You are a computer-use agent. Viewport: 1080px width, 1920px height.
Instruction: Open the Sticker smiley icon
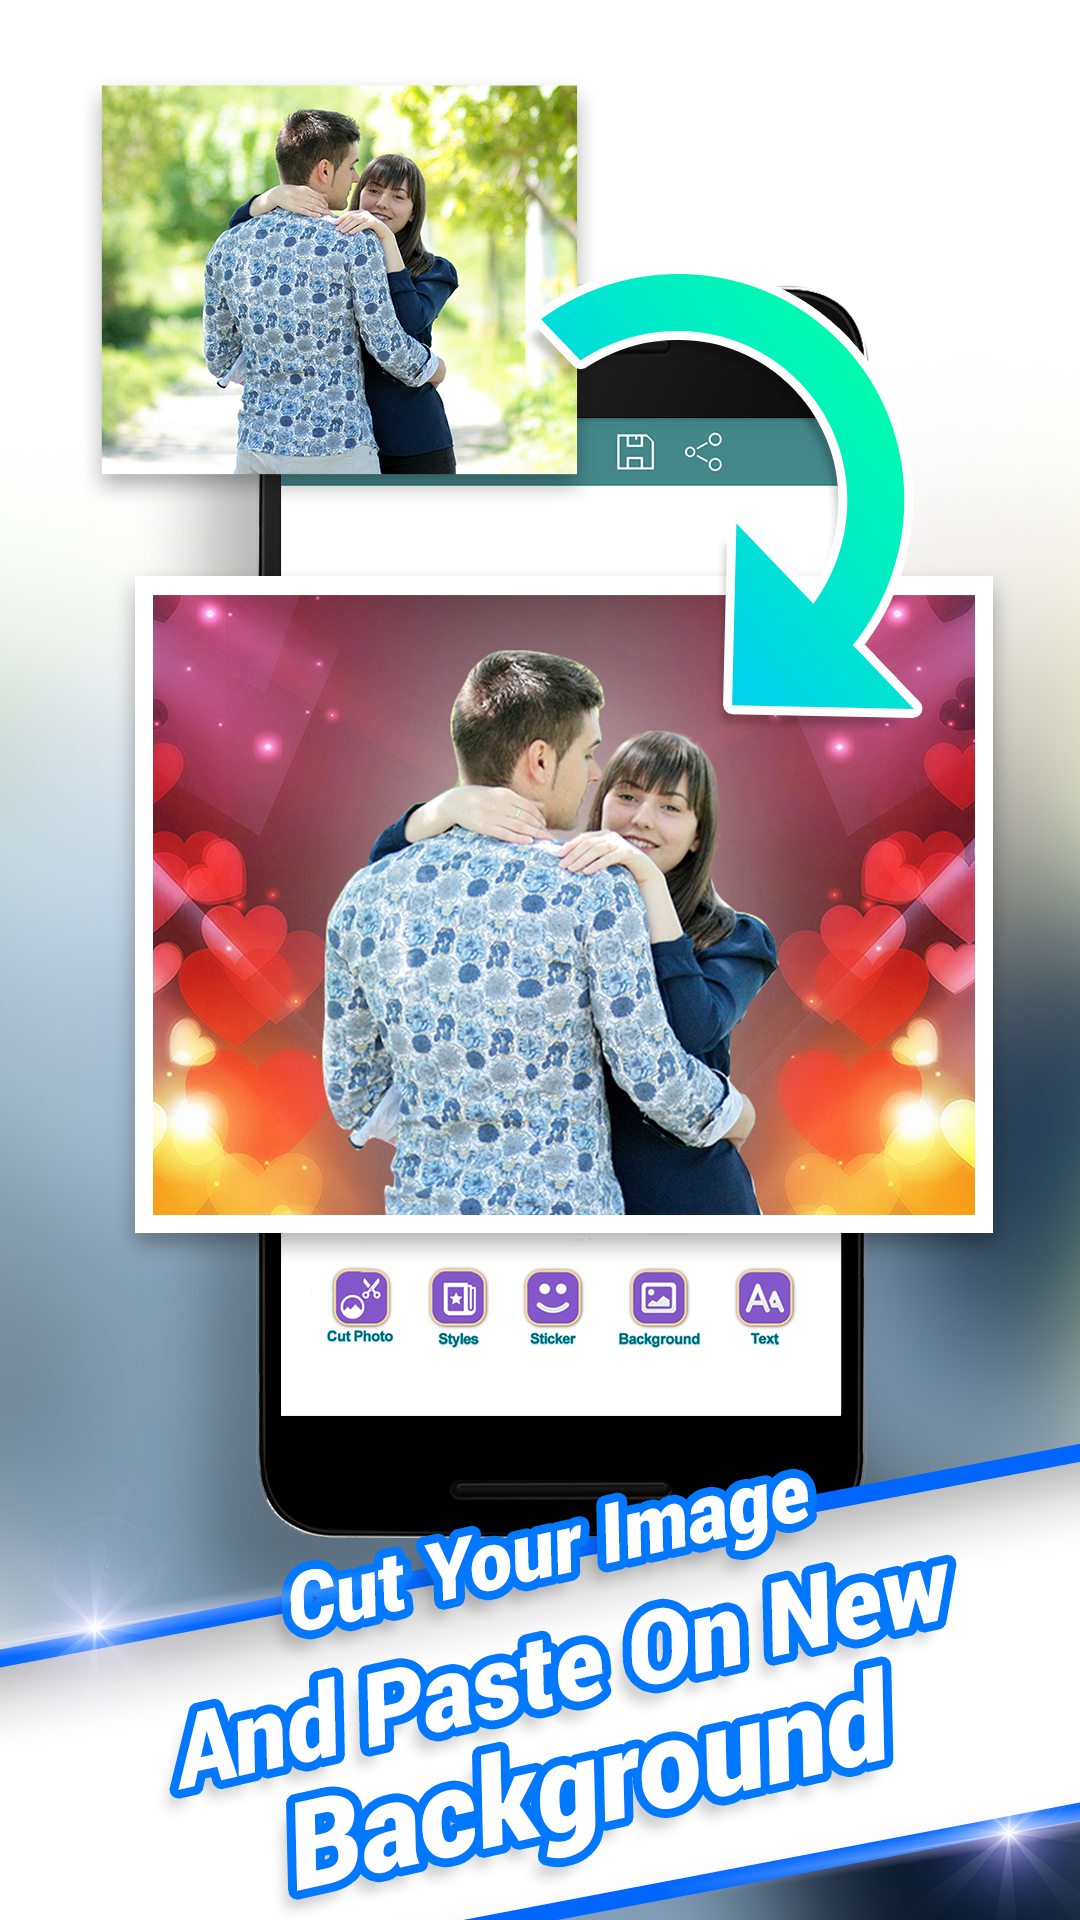[x=553, y=1297]
